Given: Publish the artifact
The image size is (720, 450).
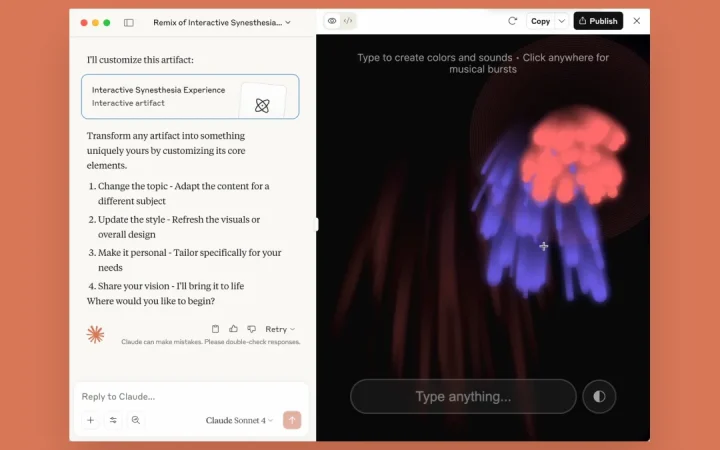Looking at the screenshot, I should 598,21.
